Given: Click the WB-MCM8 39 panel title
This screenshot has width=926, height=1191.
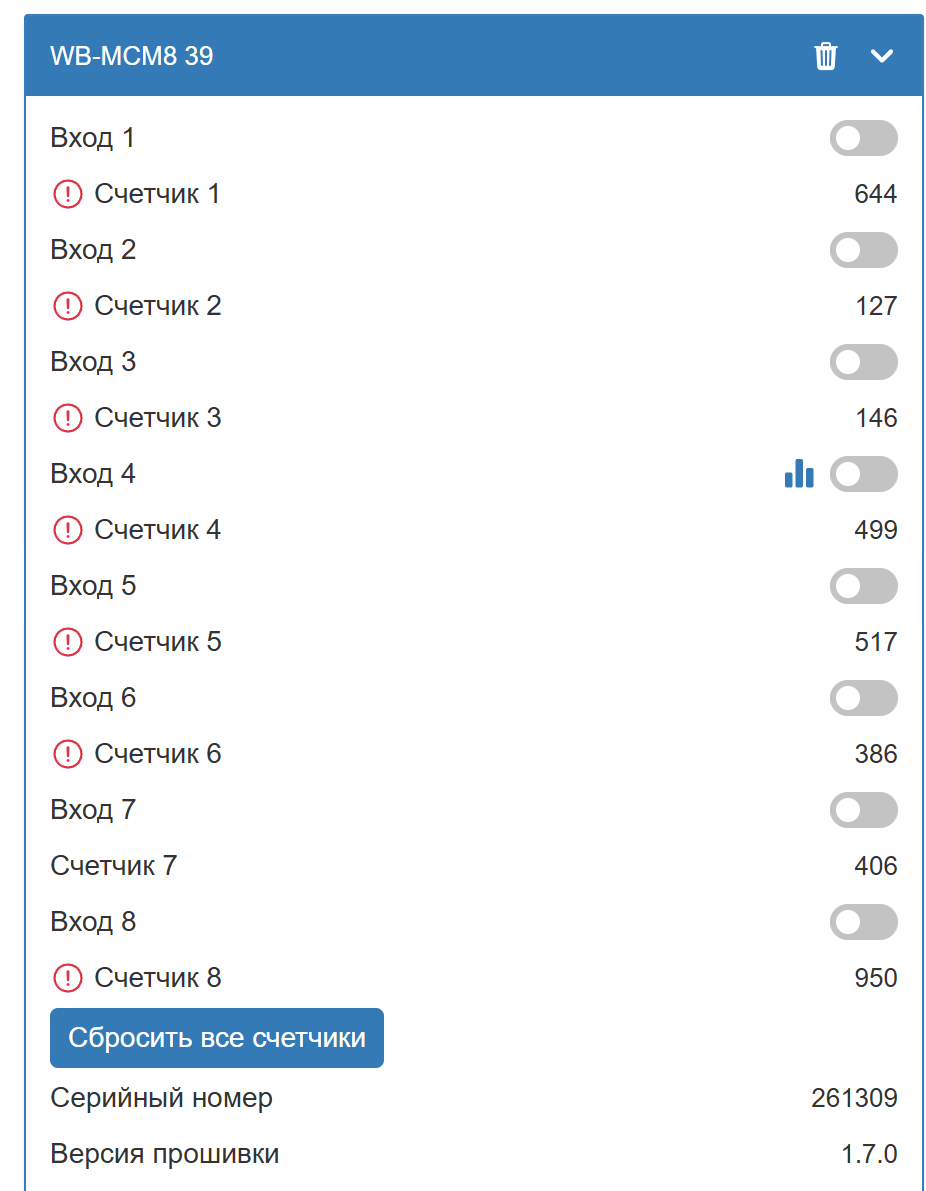Looking at the screenshot, I should [x=132, y=56].
